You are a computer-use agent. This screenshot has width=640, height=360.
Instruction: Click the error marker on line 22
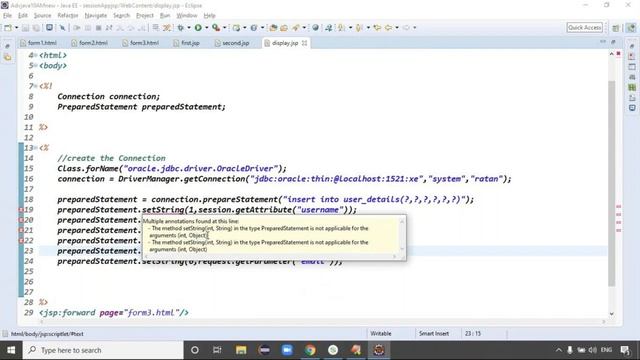[x=21, y=241]
